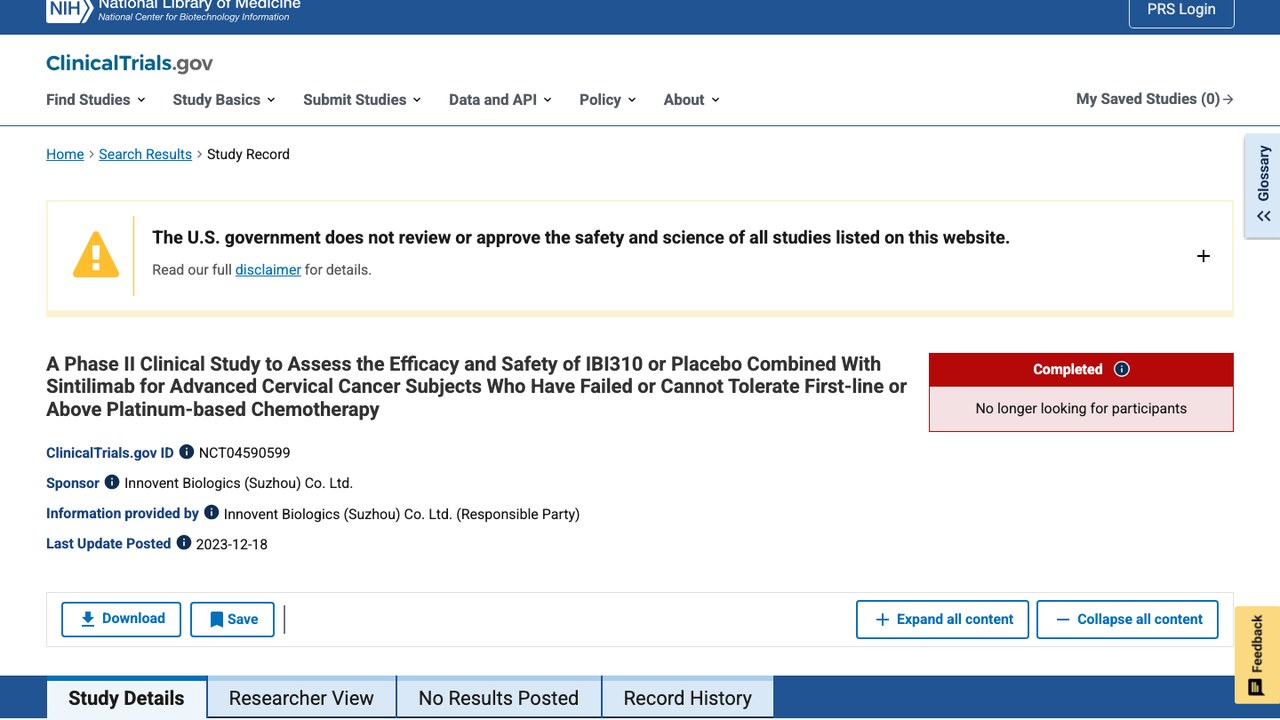Screen dimensions: 1280x720
Task: Click the info icon next to ClinicalTrials.gov ID
Action: coord(186,452)
